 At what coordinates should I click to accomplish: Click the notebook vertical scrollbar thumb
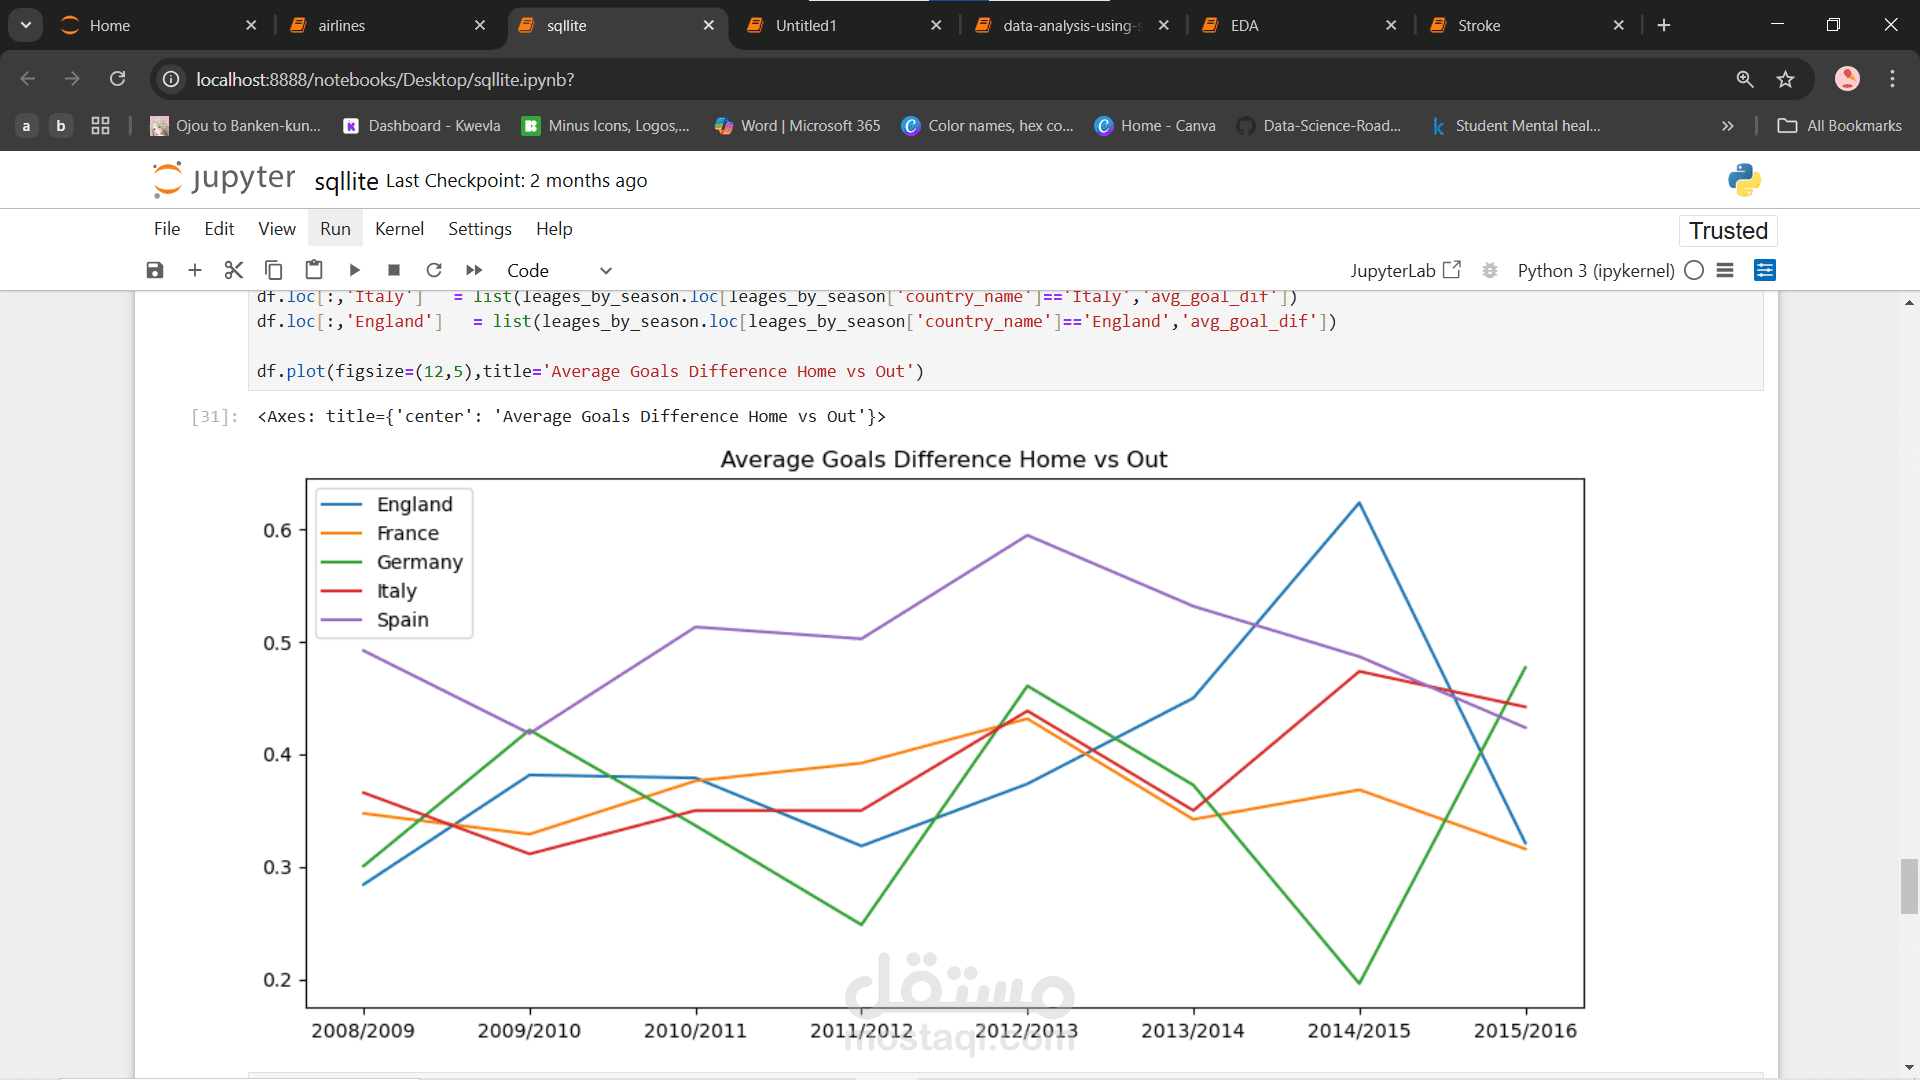[1909, 885]
